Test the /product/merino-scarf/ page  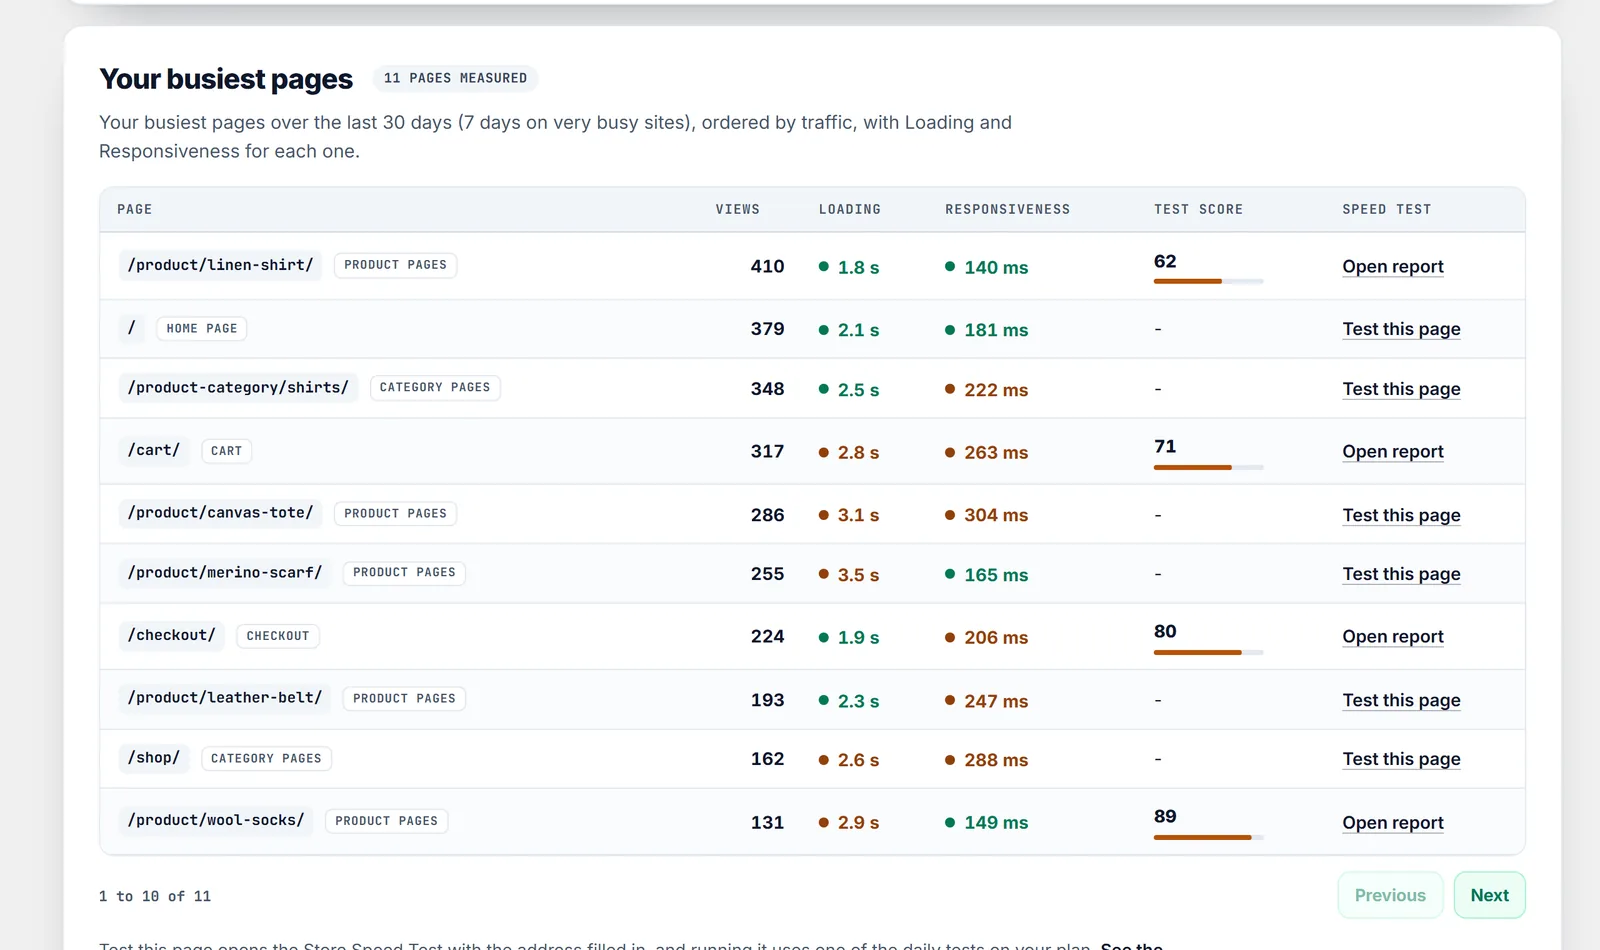point(1401,574)
